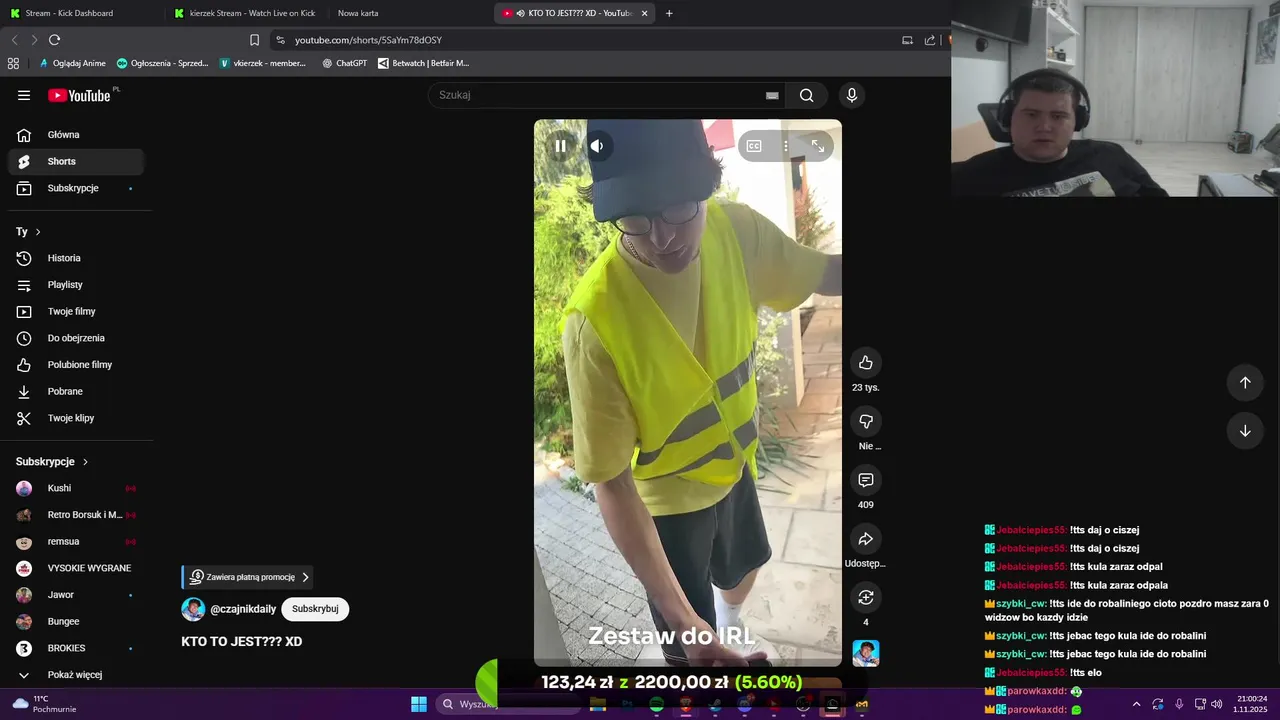Open Twoje filmy in the sidebar
Screen dimensions: 1280x720
[x=75, y=311]
